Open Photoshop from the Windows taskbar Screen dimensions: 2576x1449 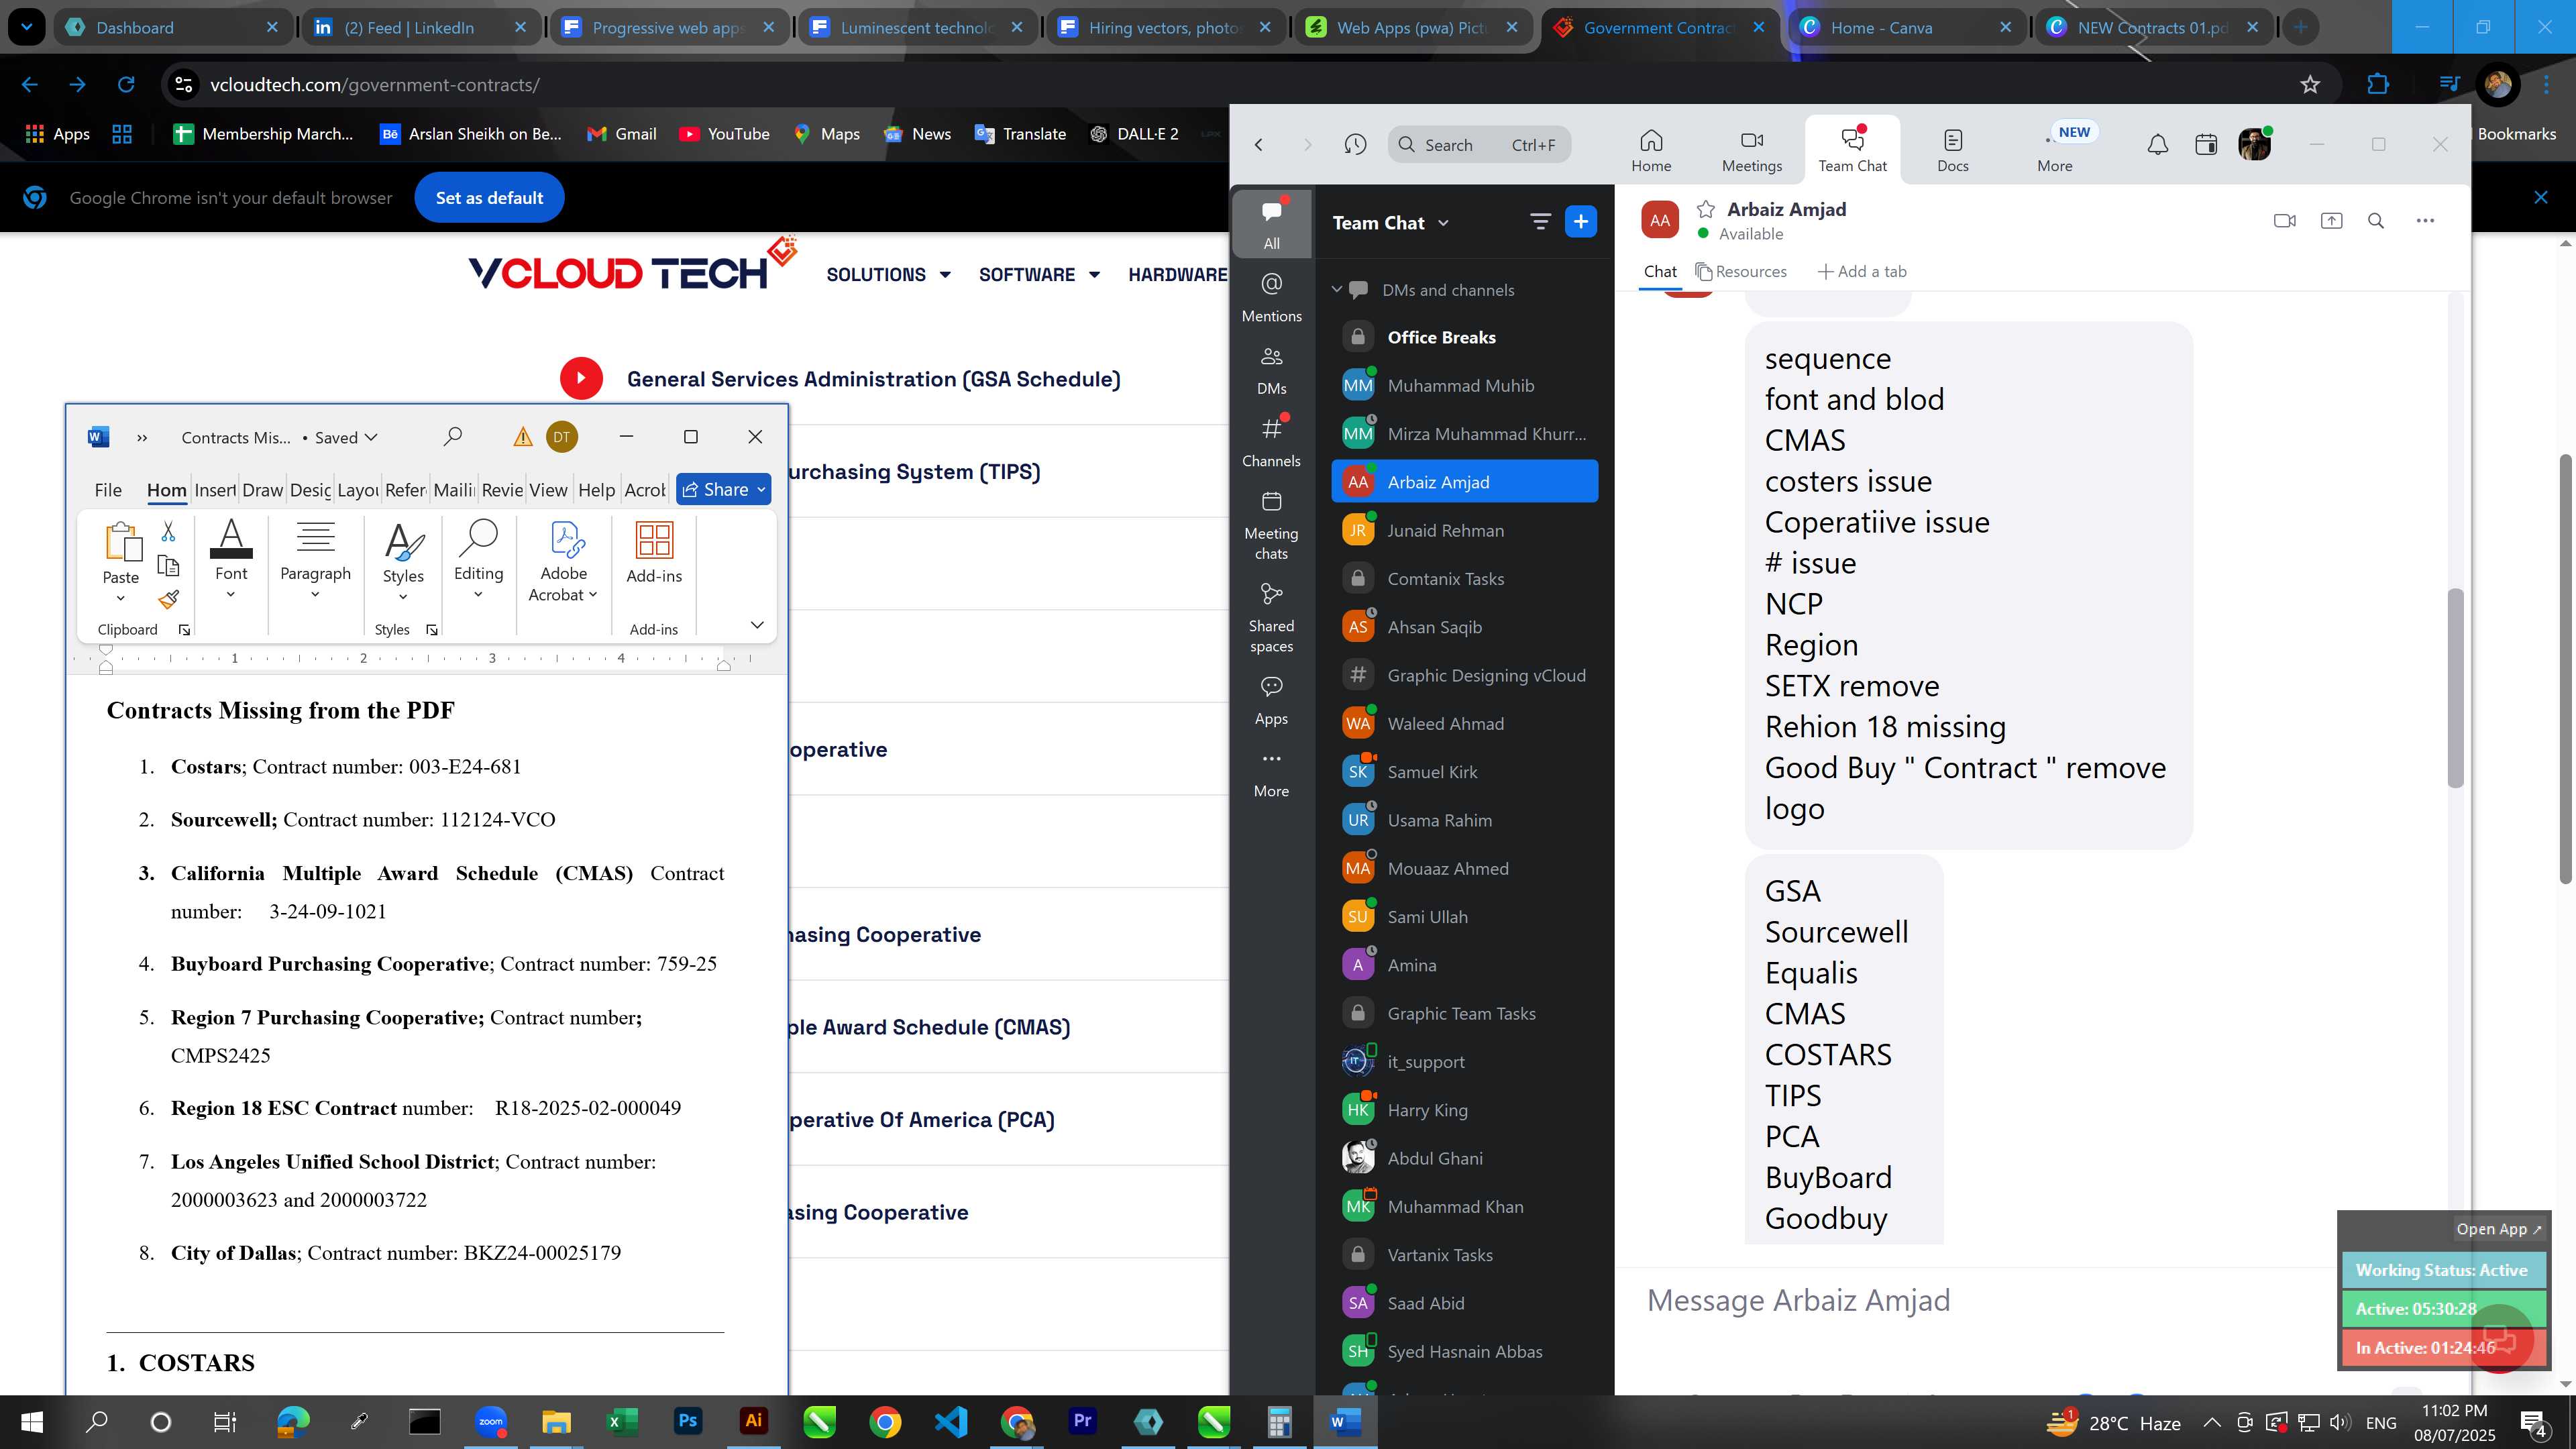688,1422
